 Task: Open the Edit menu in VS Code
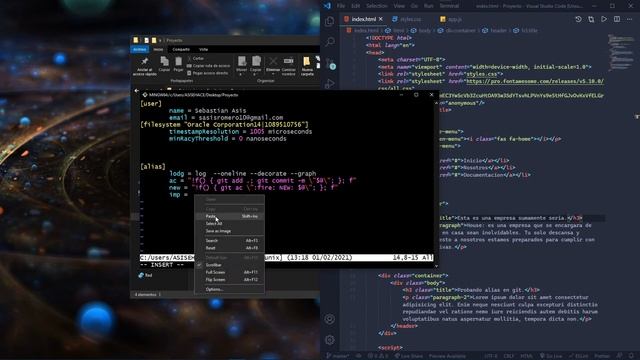point(356,6)
